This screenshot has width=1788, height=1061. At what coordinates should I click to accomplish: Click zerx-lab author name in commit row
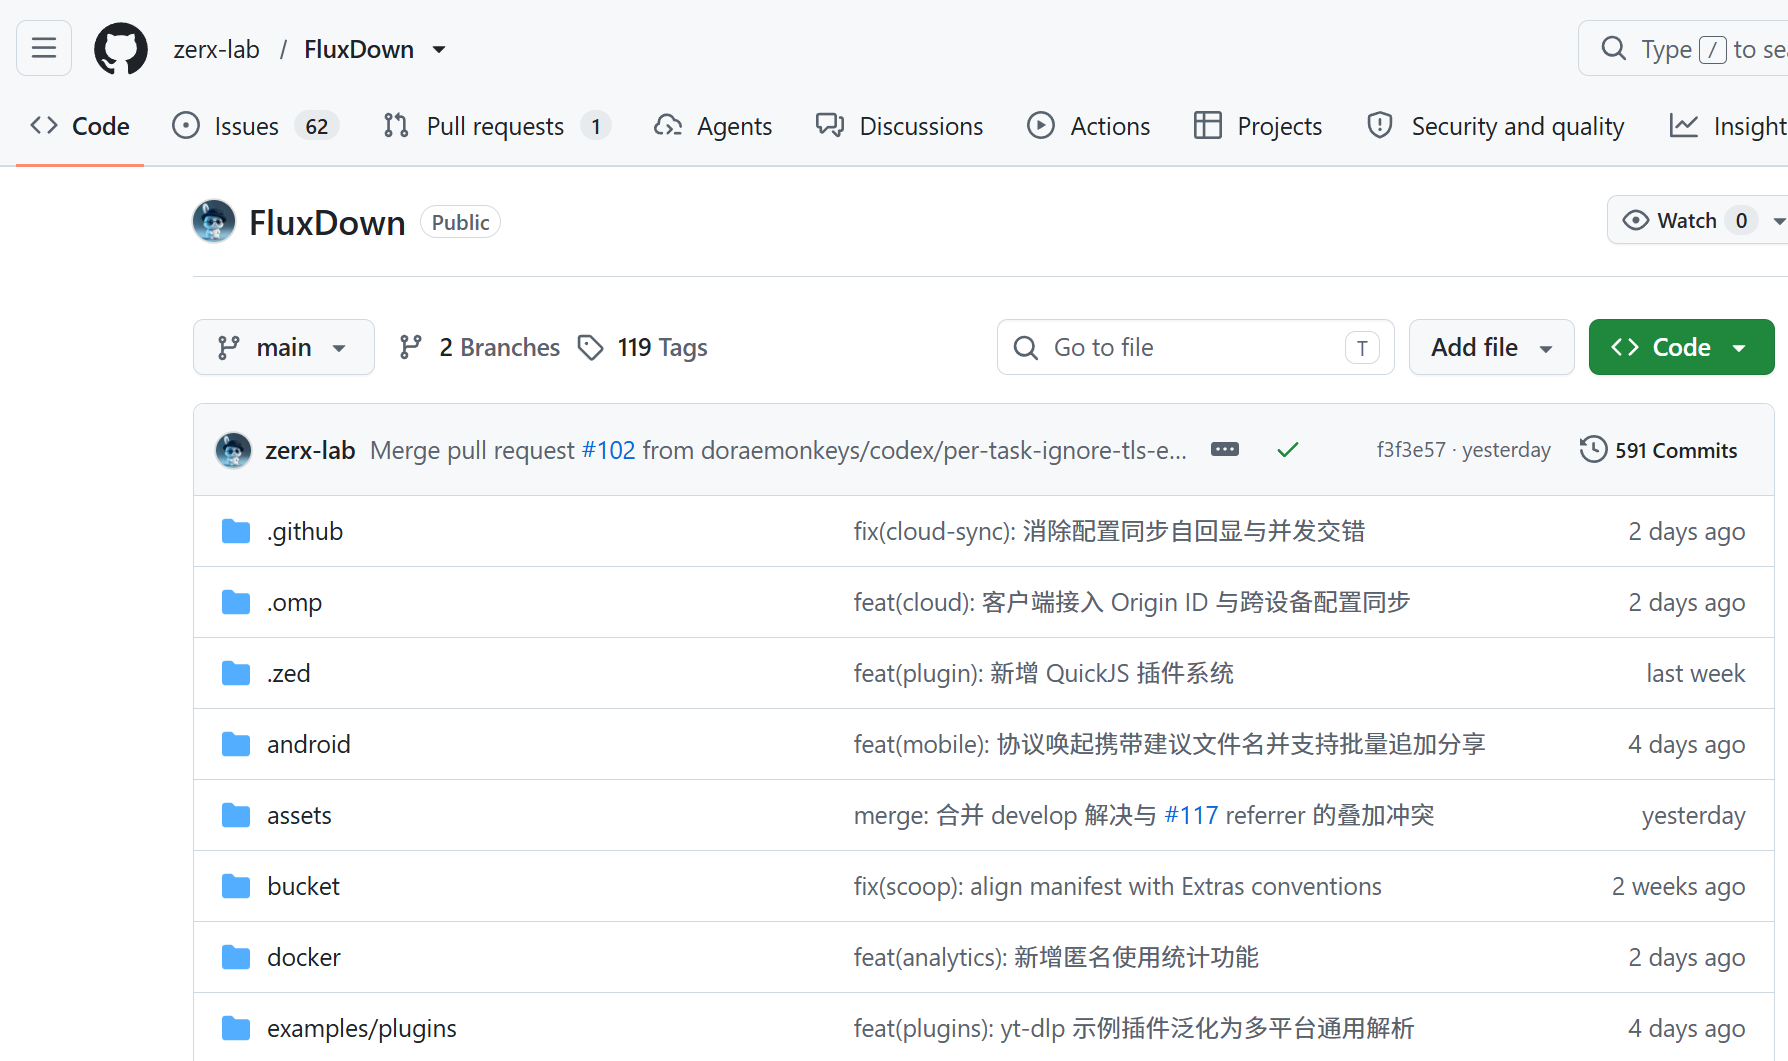(x=310, y=450)
